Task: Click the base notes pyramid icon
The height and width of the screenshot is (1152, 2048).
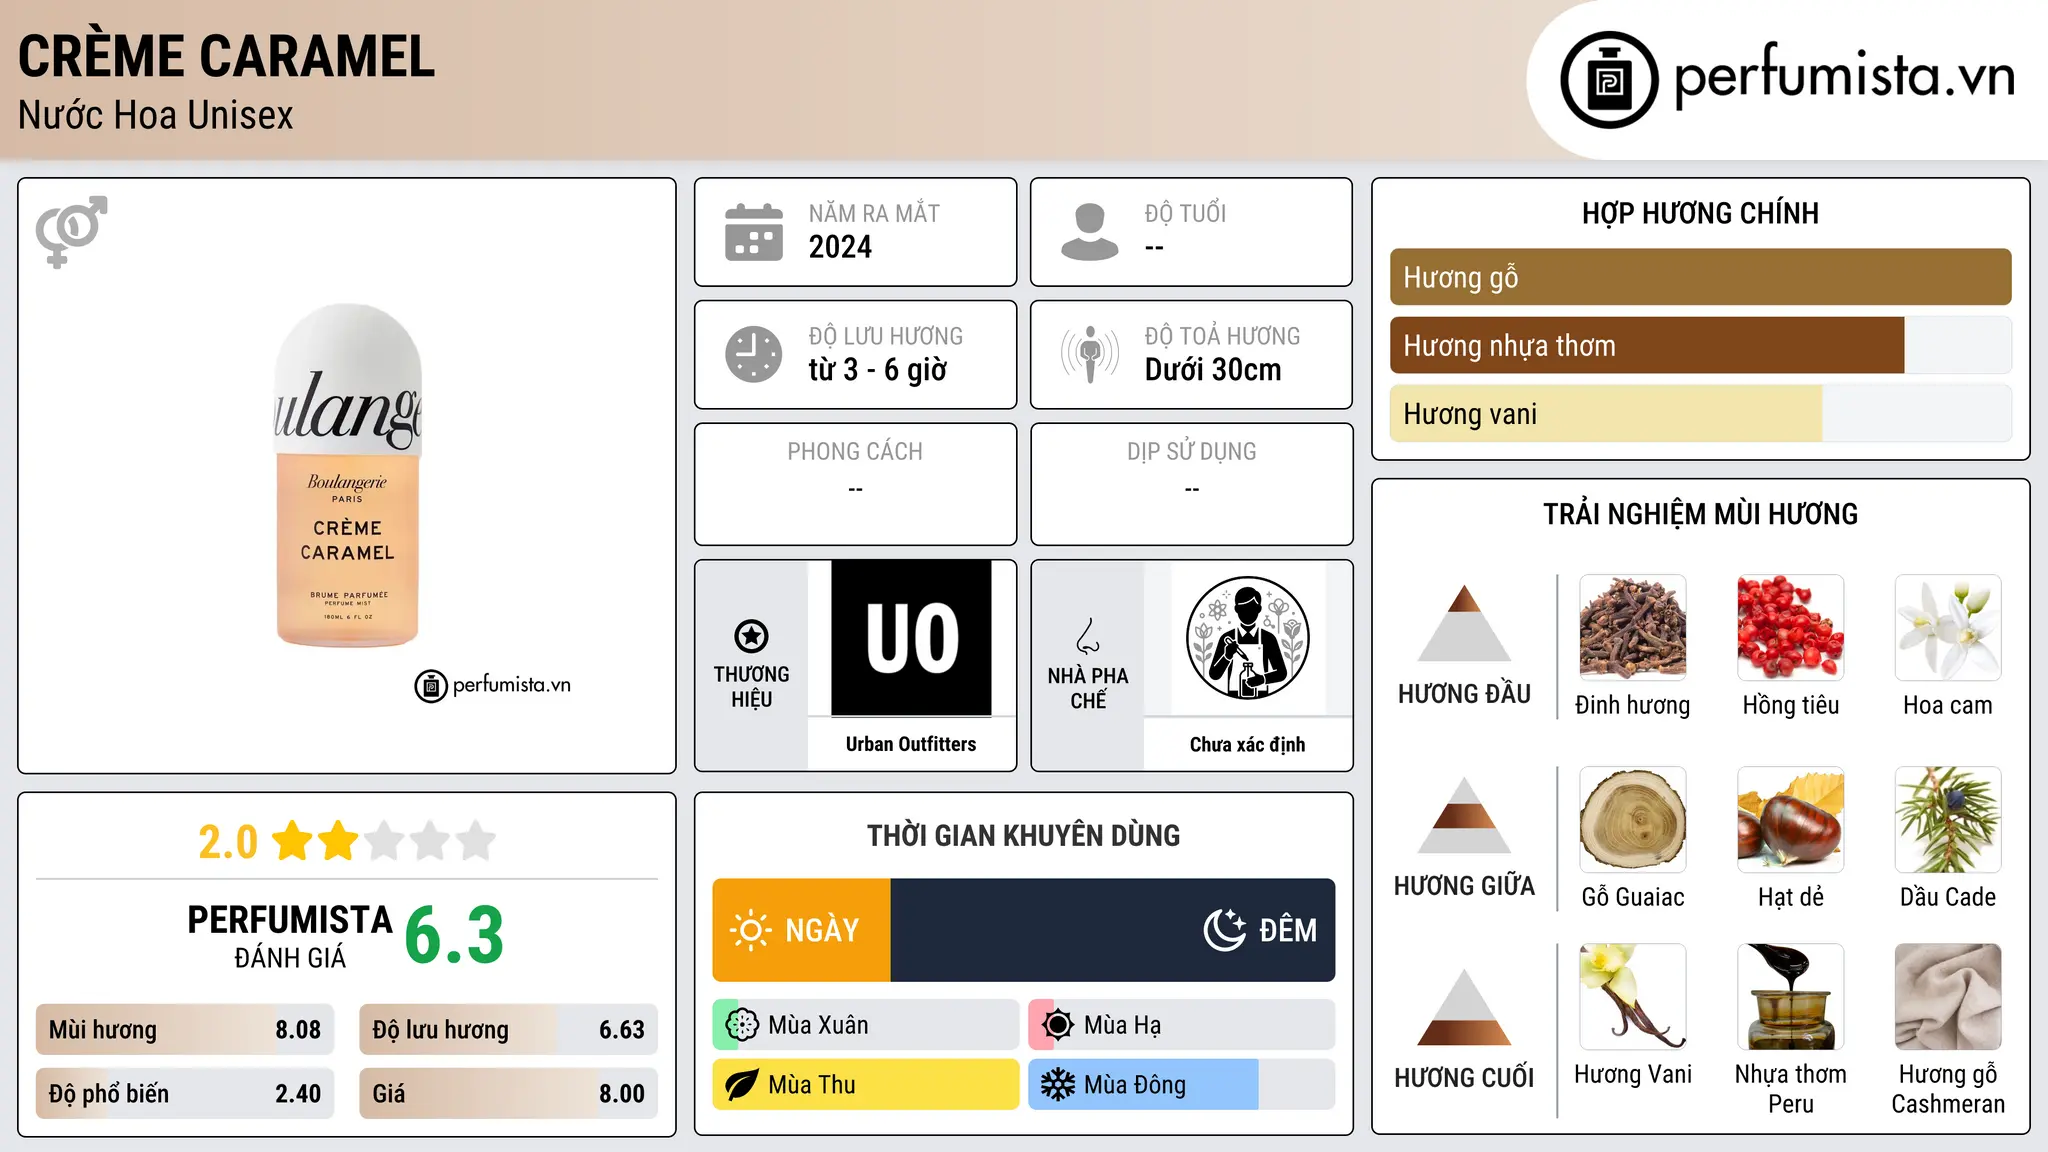Action: pos(1464,1007)
